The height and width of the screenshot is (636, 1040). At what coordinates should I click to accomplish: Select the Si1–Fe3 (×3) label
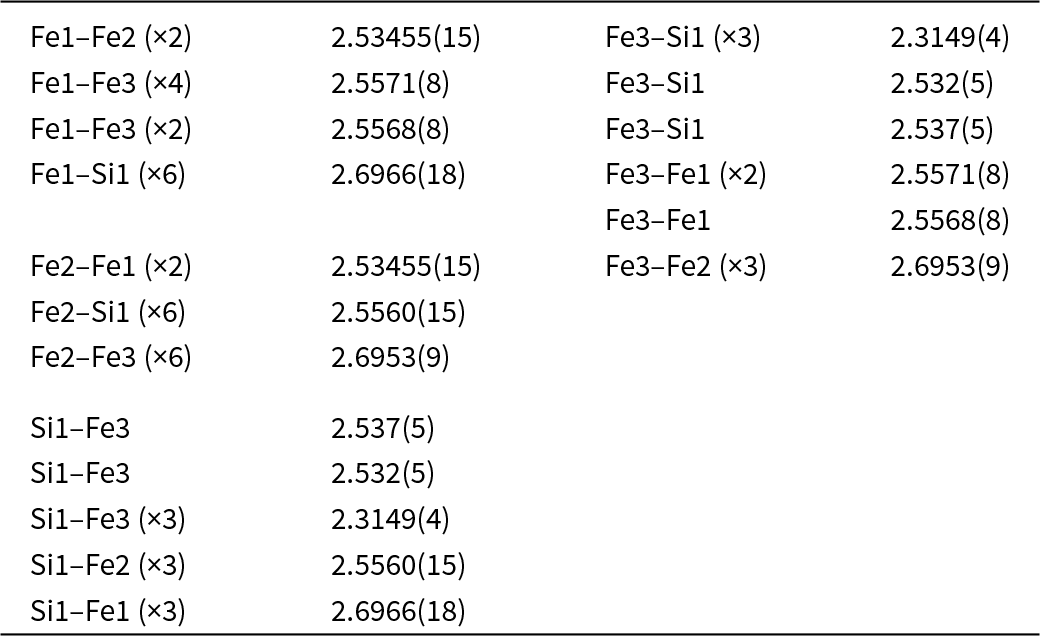click(x=108, y=519)
